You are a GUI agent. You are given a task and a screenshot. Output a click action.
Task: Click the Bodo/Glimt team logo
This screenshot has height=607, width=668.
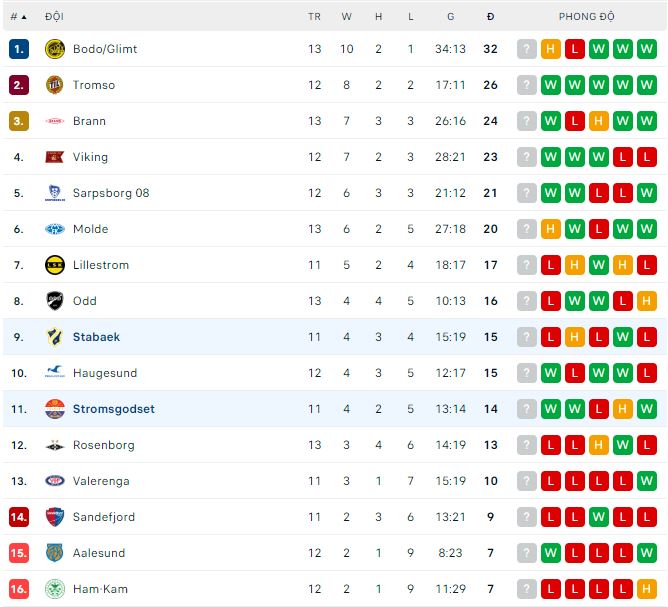pyautogui.click(x=54, y=49)
